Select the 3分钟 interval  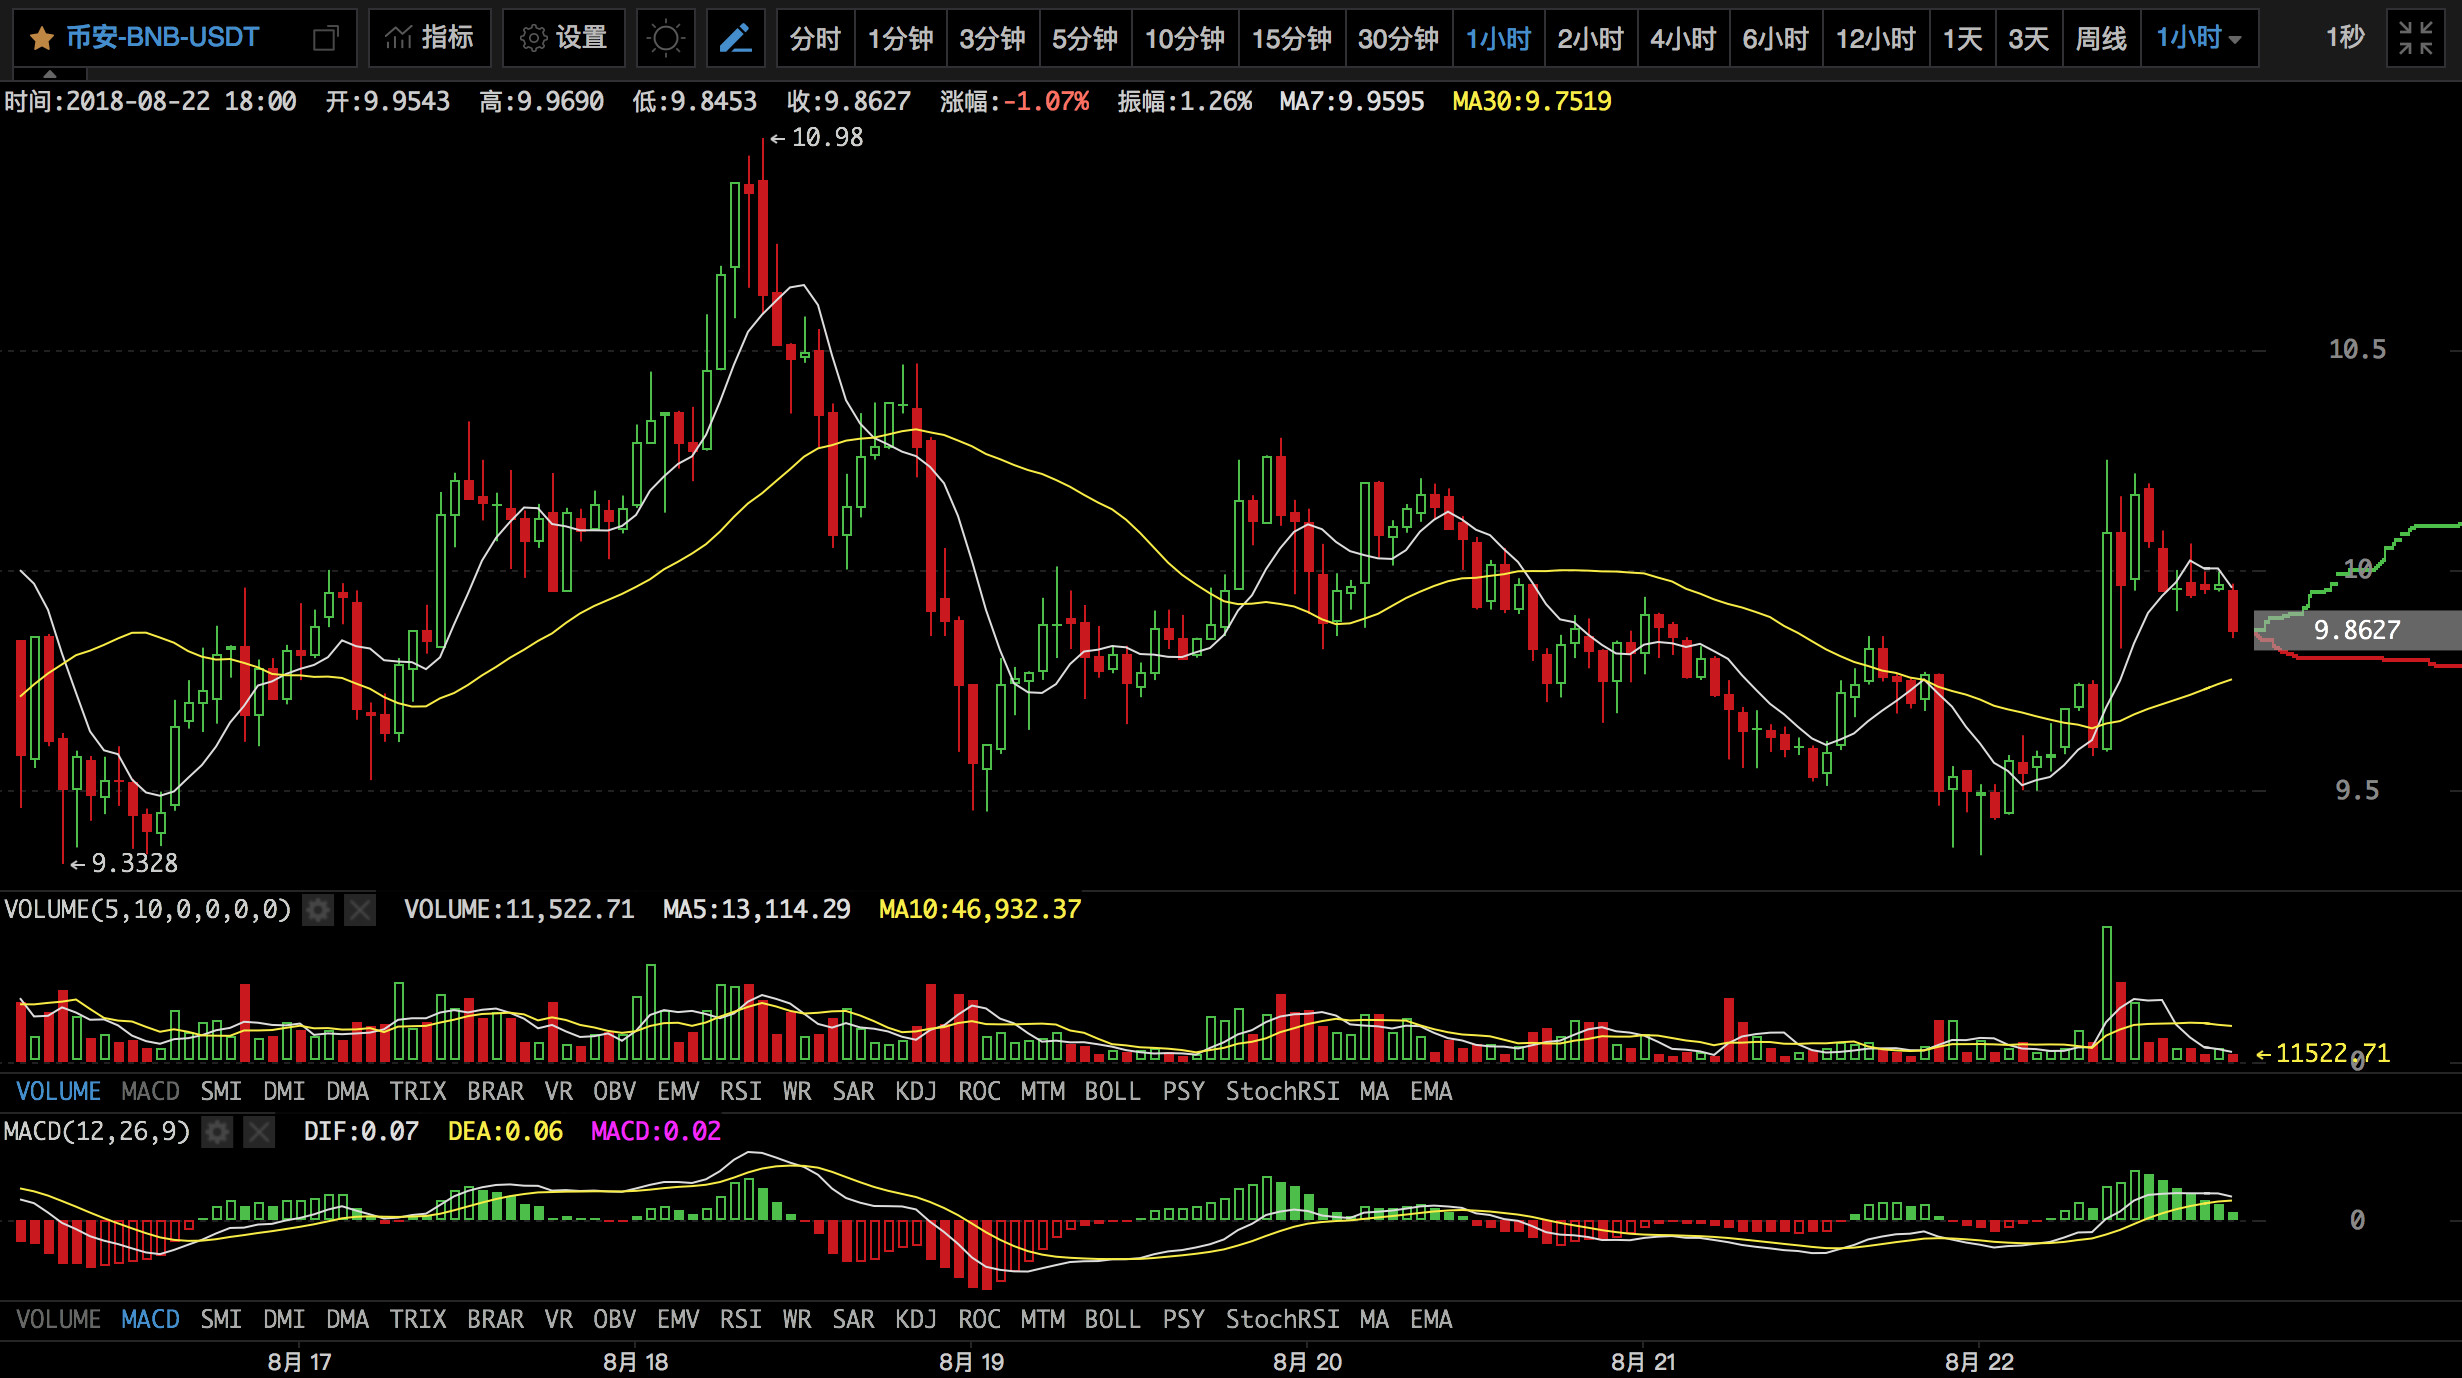pos(992,39)
